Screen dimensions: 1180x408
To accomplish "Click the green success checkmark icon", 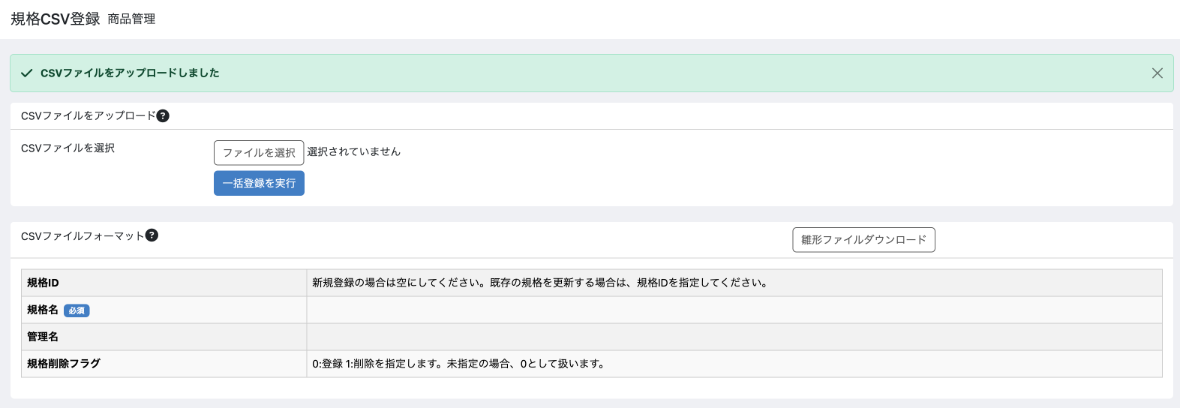I will click(x=26, y=73).
